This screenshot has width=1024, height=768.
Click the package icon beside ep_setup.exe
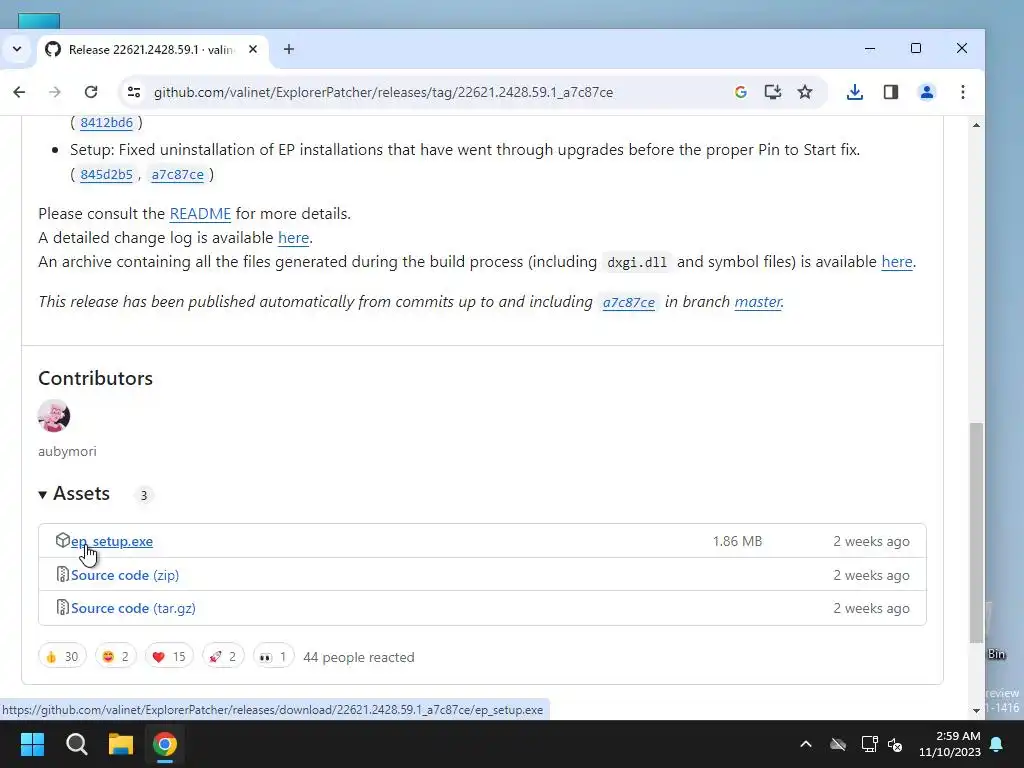click(63, 540)
